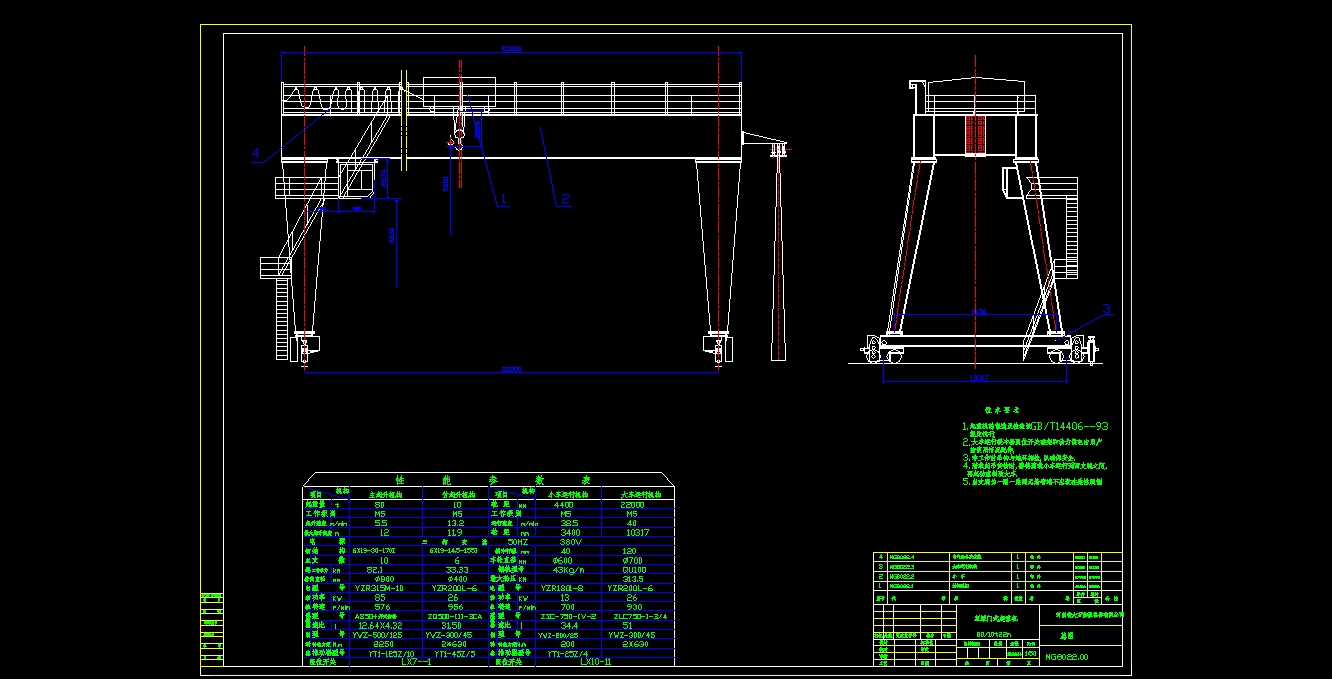This screenshot has width=1332, height=679.
Task: Click the QU100 rail type cell
Action: coord(634,570)
